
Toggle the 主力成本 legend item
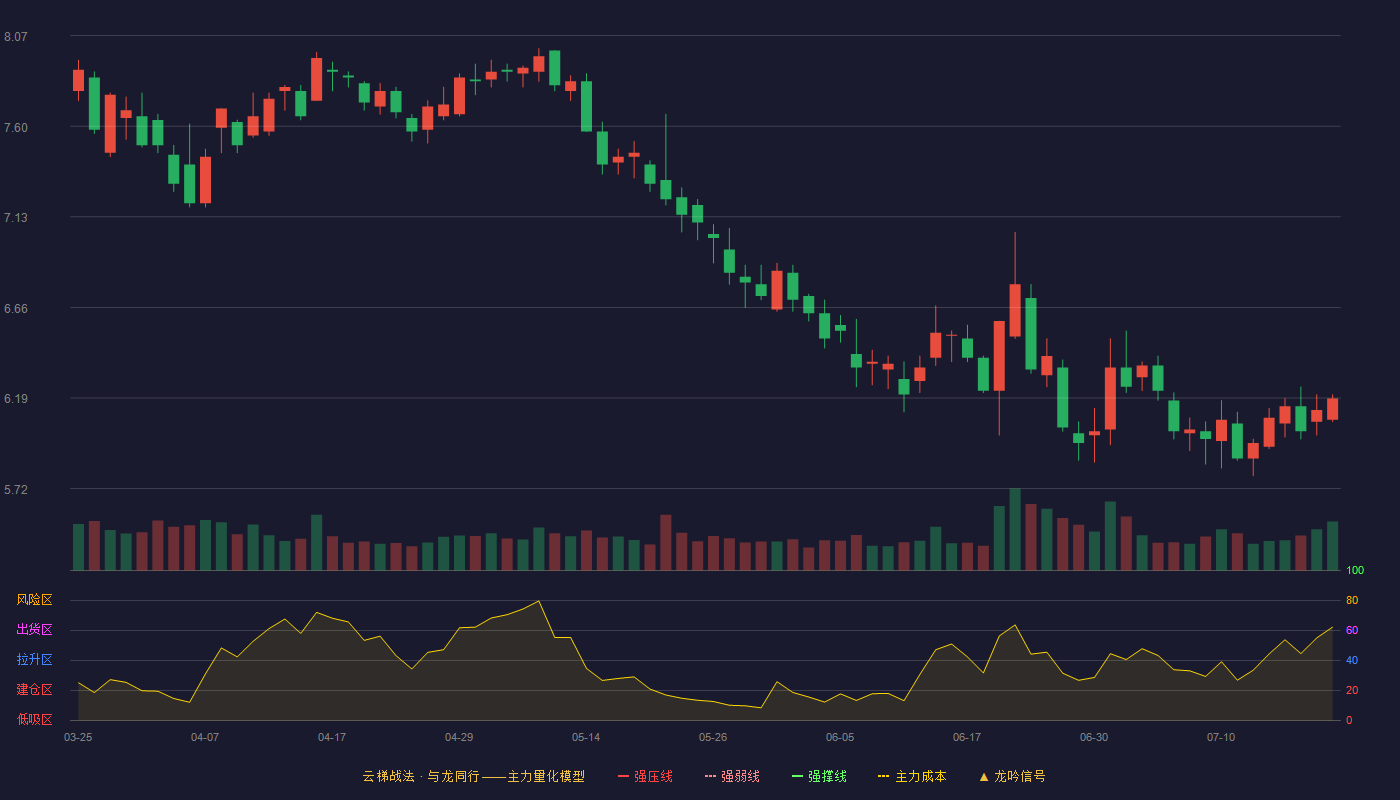[x=912, y=776]
